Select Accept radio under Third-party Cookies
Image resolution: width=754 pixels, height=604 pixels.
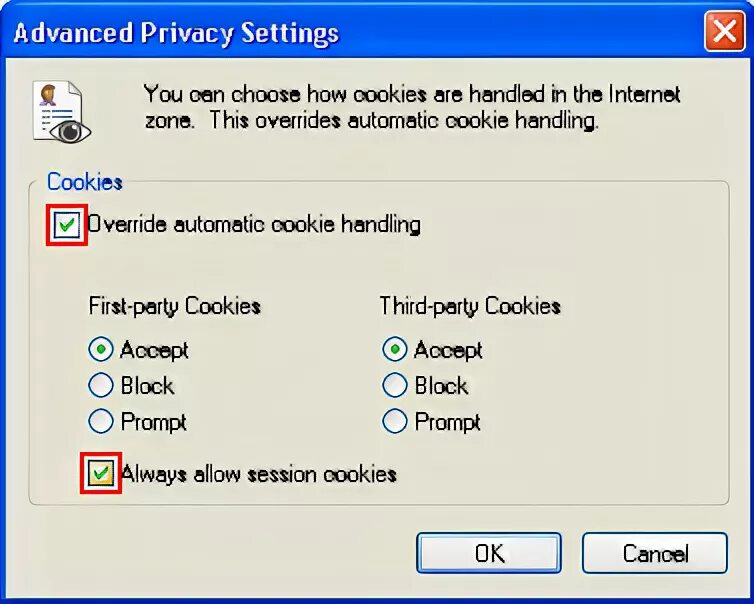(x=395, y=350)
